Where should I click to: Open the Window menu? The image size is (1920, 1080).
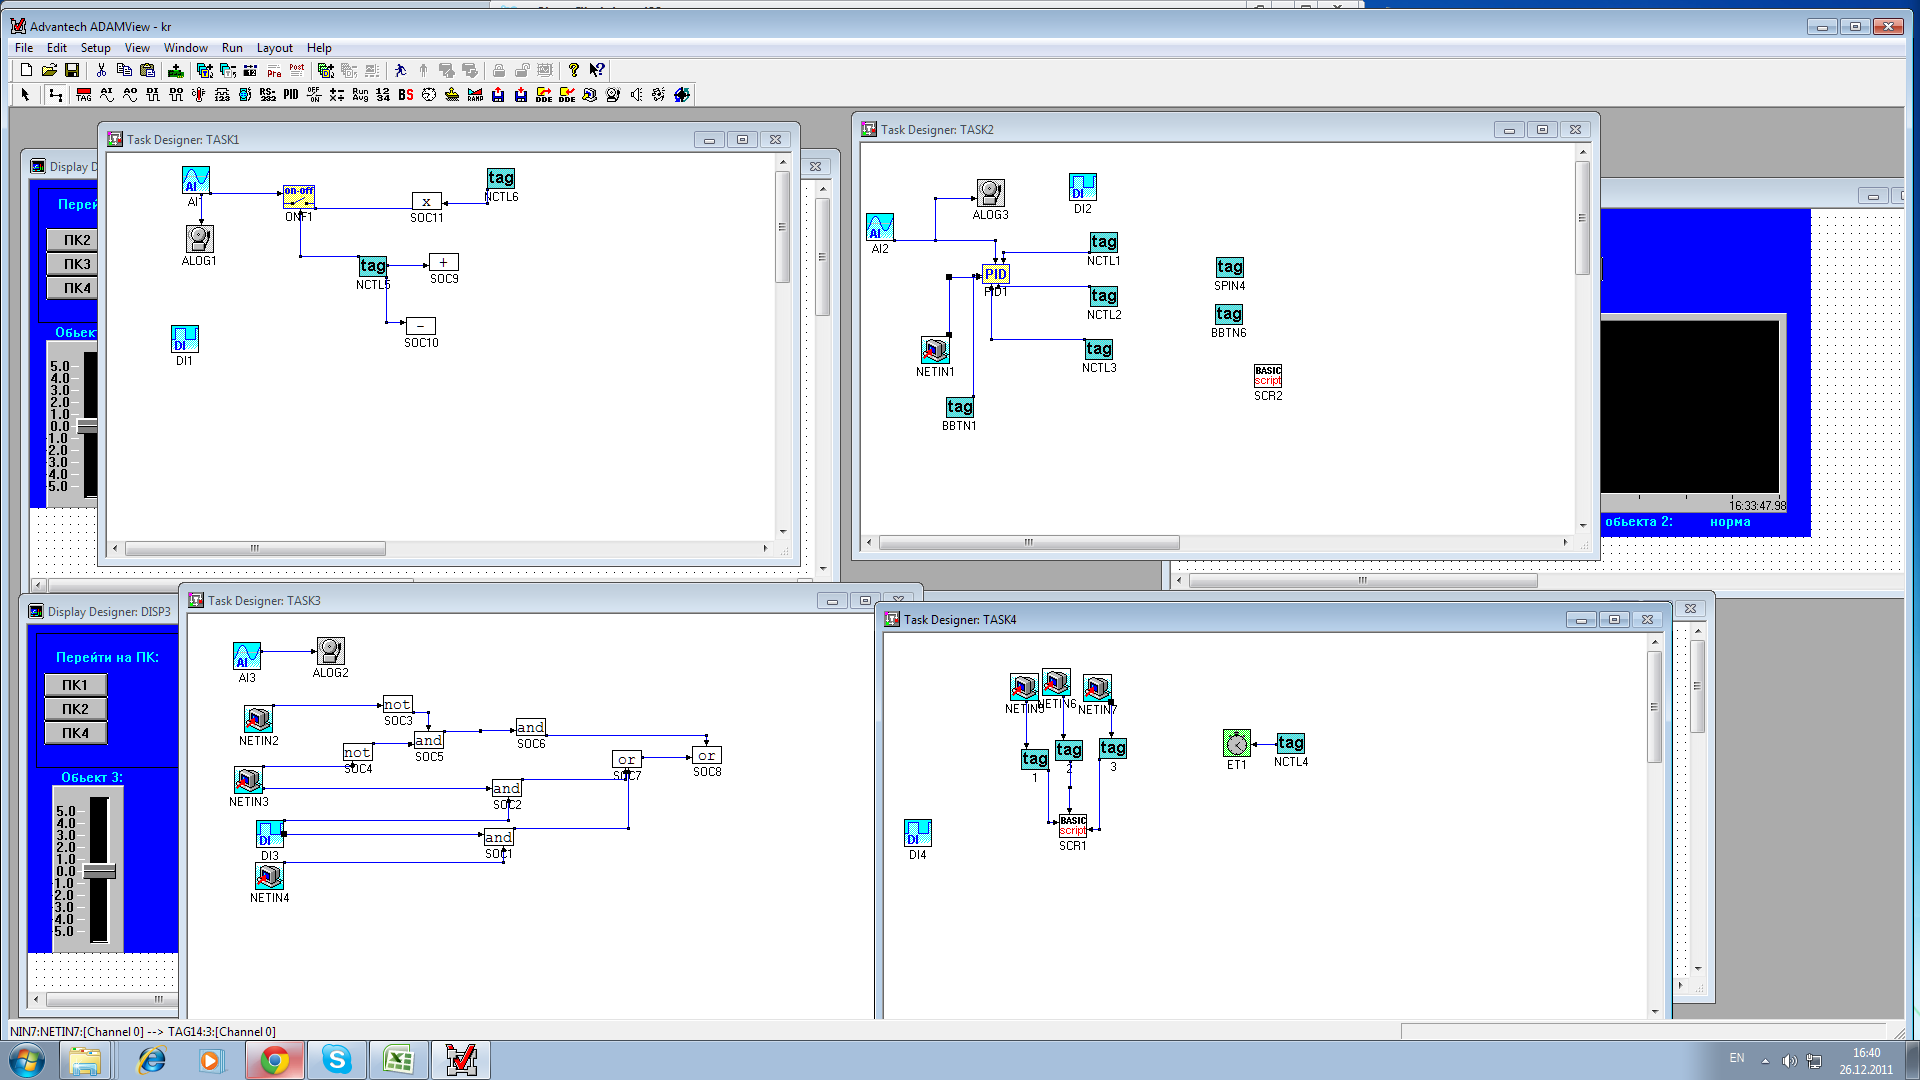click(185, 48)
